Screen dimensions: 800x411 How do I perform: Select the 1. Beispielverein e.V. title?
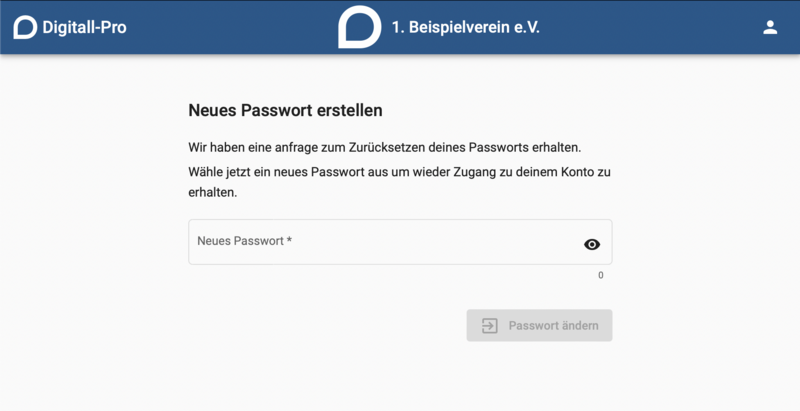pos(465,27)
